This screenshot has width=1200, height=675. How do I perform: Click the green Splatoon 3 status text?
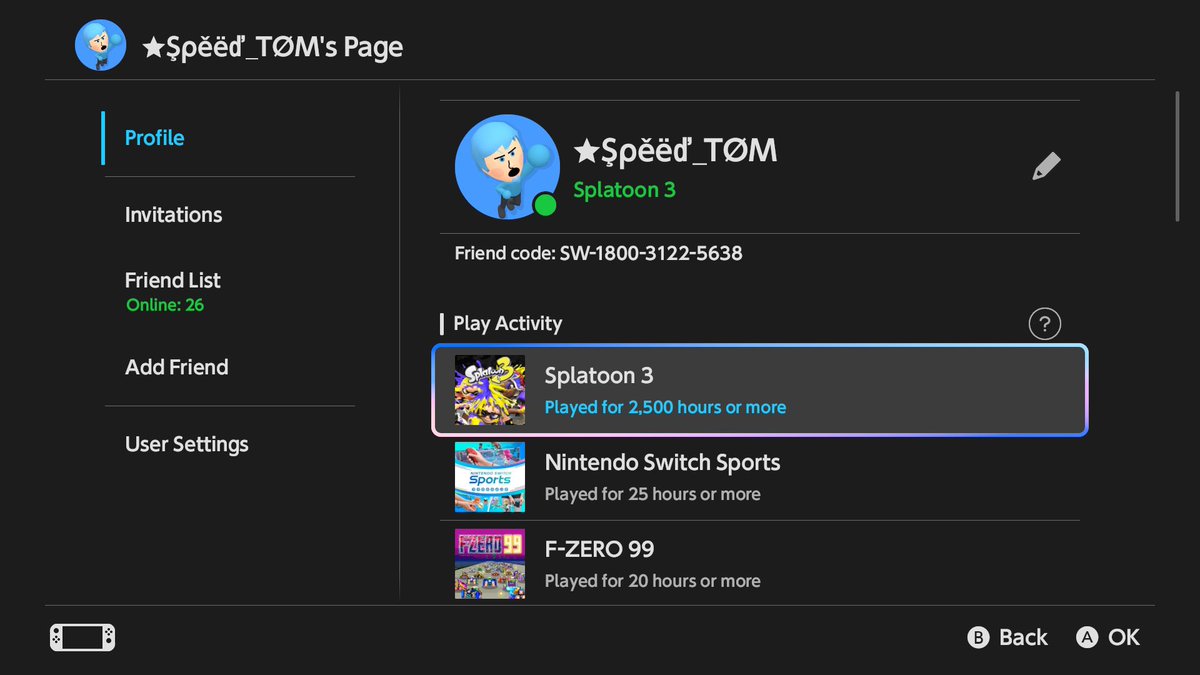point(624,190)
